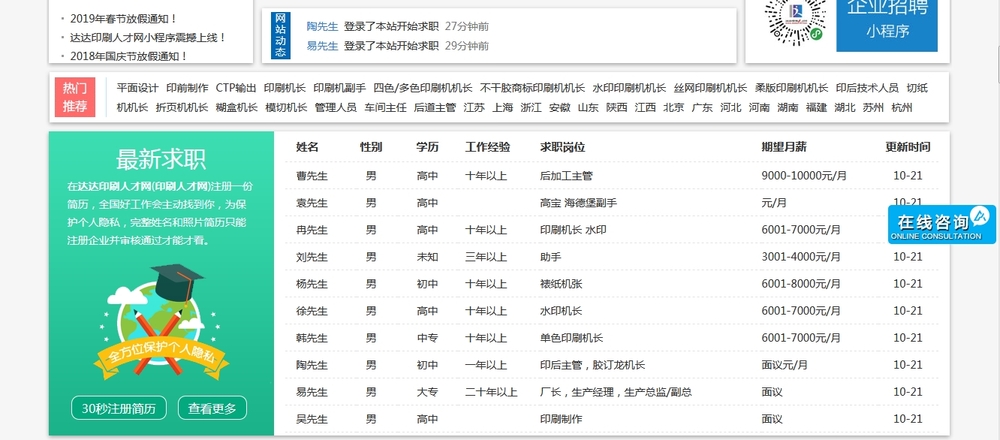Open the 企业招聘 小程序 blue banner

[x=886, y=26]
